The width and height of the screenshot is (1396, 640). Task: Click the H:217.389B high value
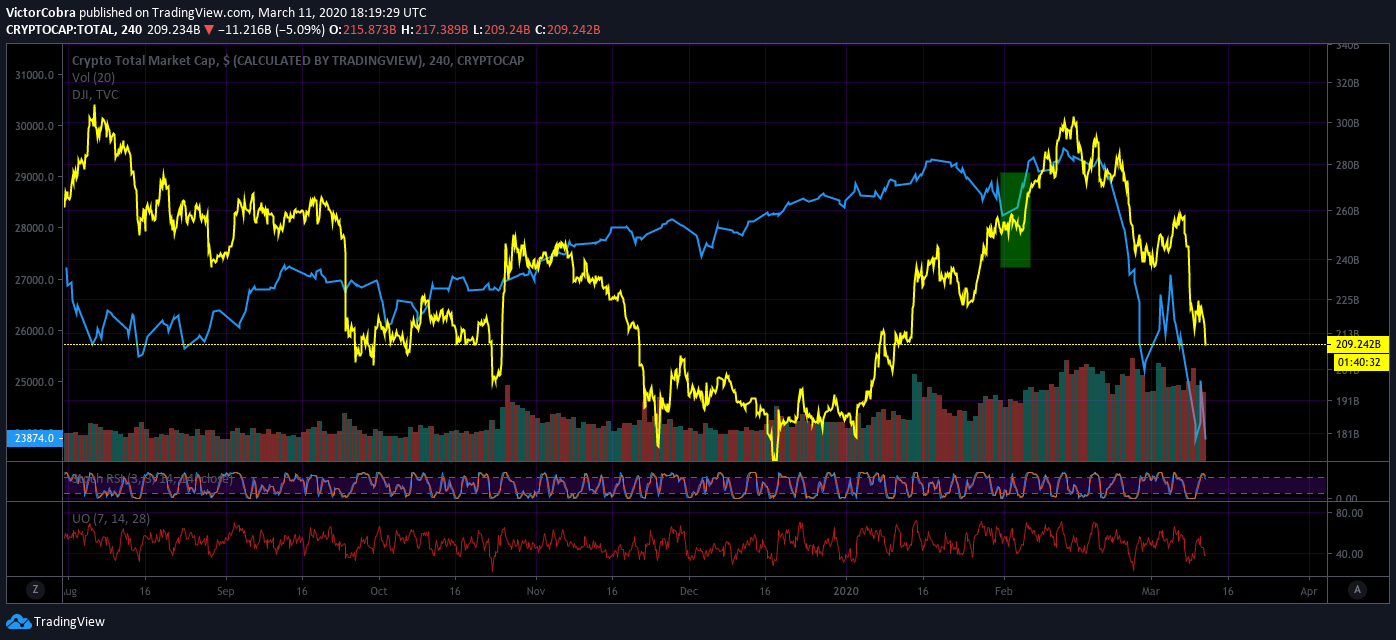[433, 30]
